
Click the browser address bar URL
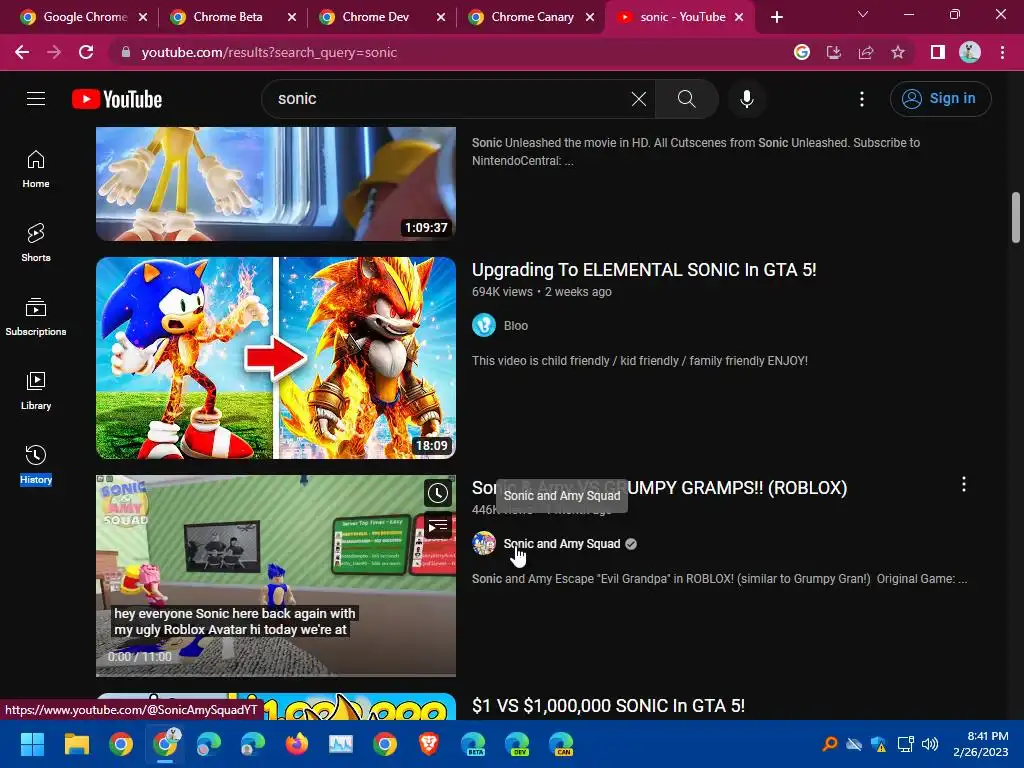(269, 52)
